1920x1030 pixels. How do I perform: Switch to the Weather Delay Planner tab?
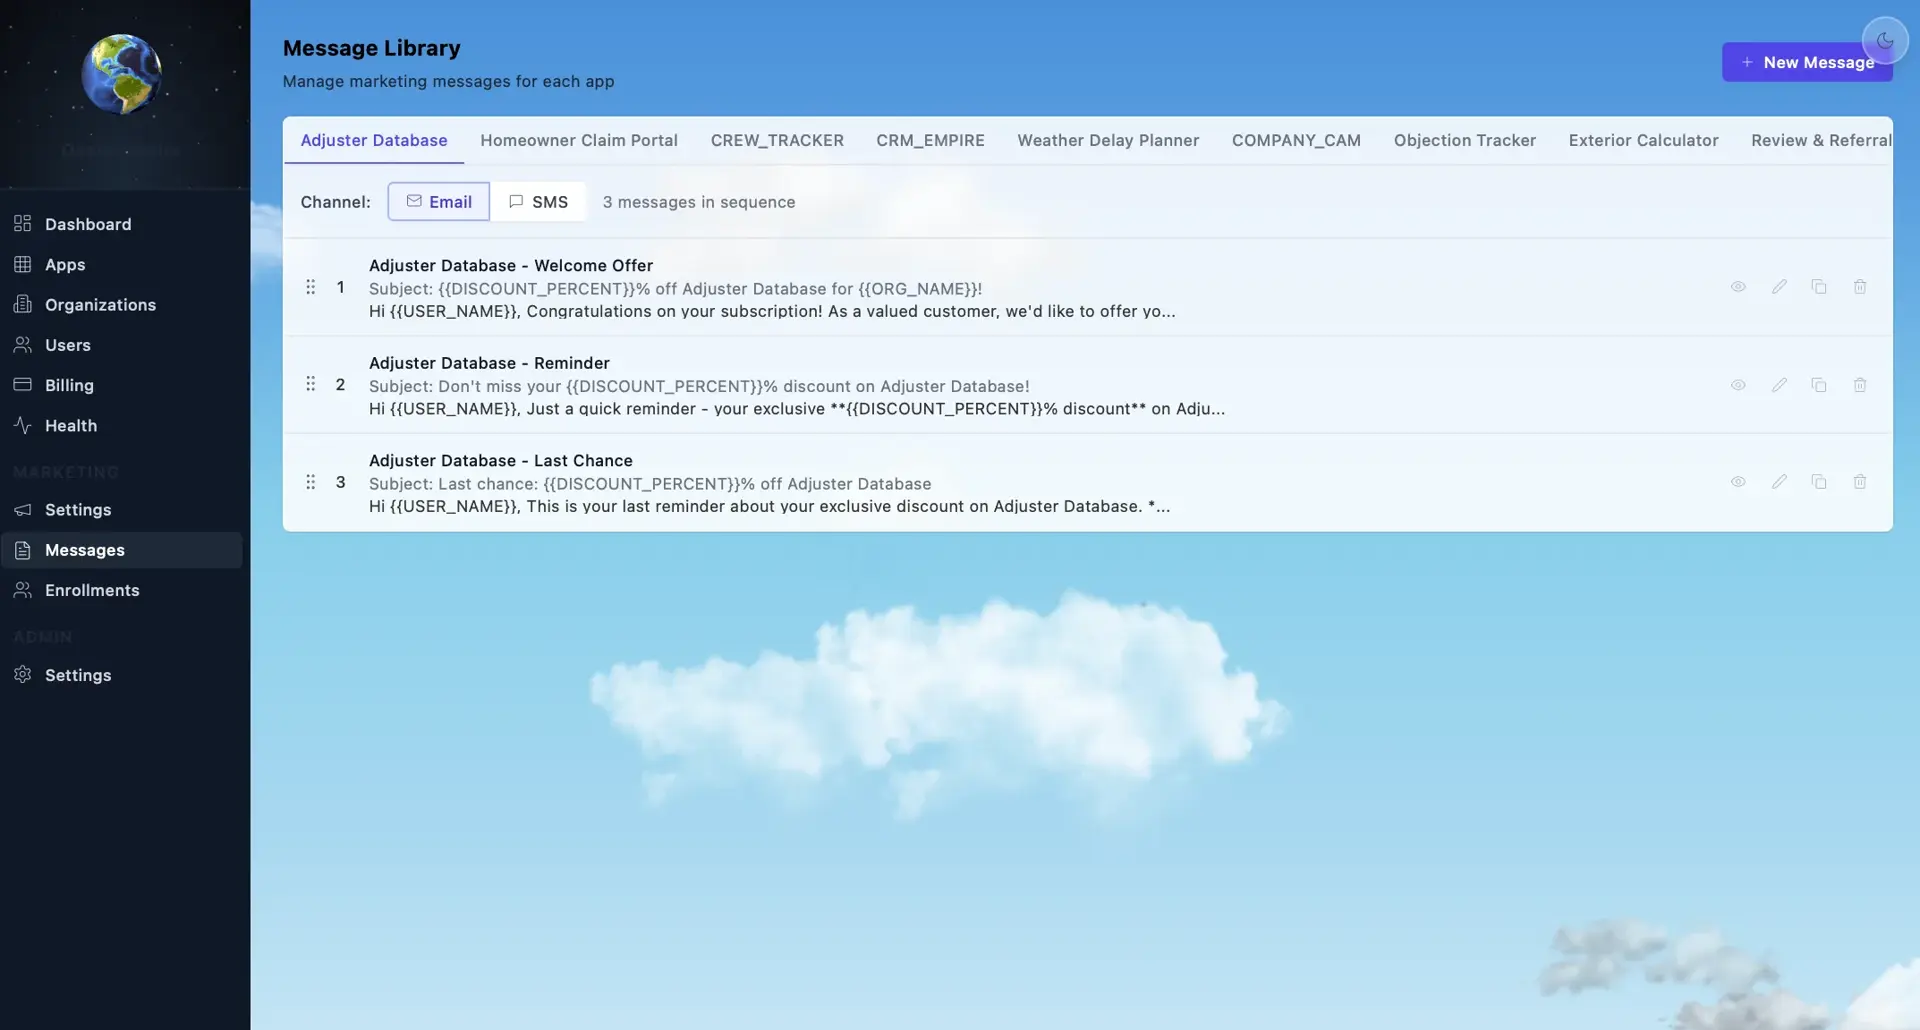[x=1108, y=140]
